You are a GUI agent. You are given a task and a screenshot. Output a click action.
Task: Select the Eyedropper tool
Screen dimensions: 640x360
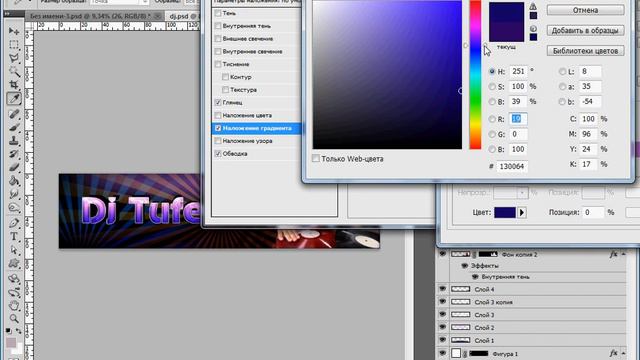click(13, 99)
